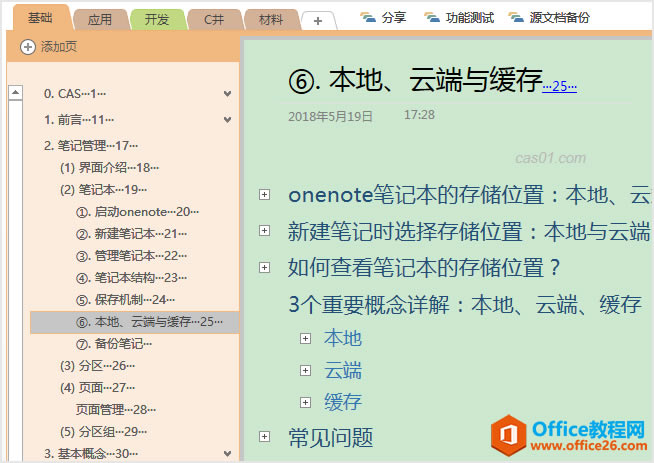Click the page title ⑥. 本地、云端与缓存
The image size is (654, 463).
[415, 80]
